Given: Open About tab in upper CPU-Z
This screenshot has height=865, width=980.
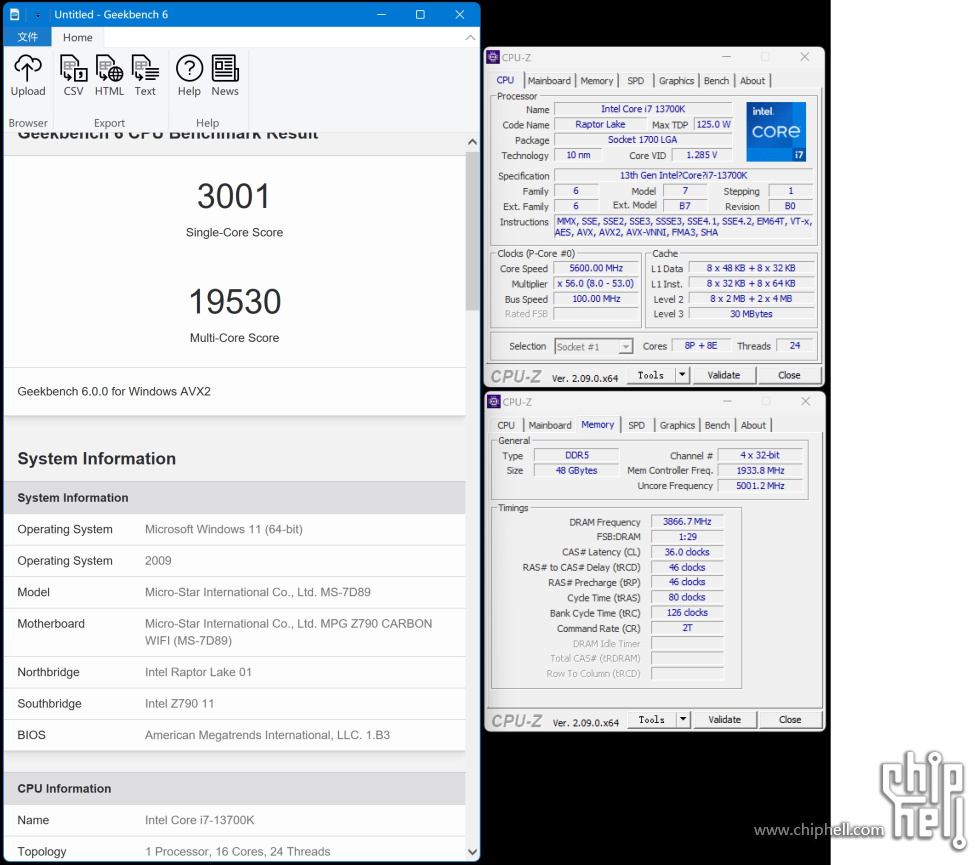Looking at the screenshot, I should click(x=752, y=81).
